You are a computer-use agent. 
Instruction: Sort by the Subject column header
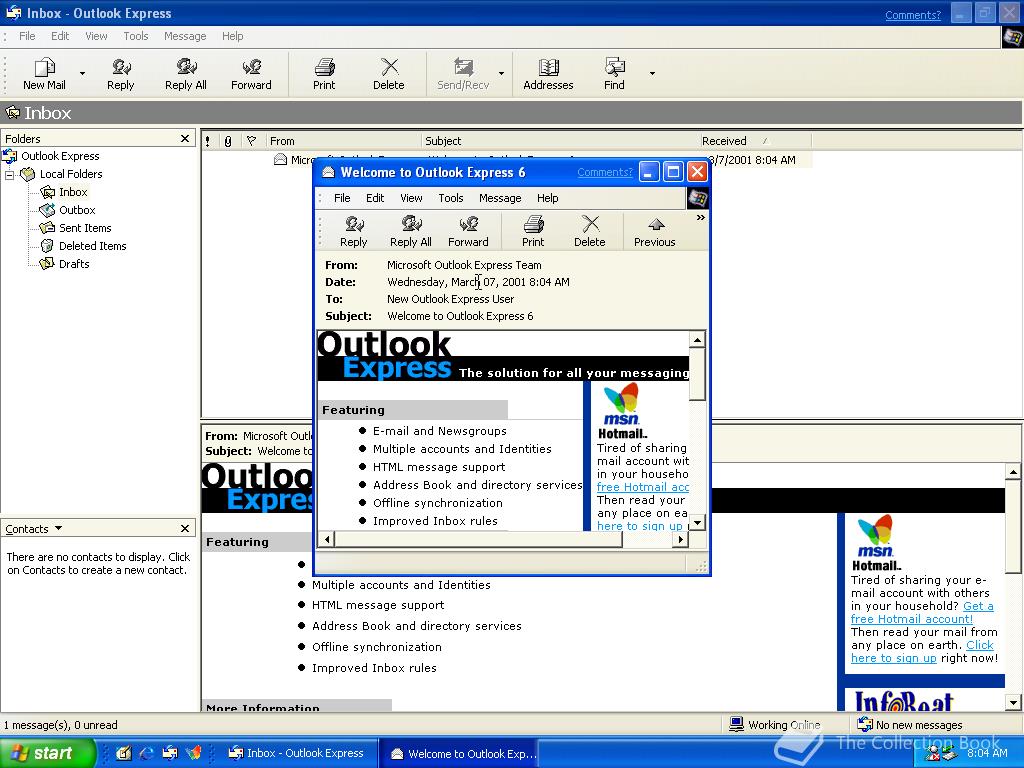coord(560,140)
